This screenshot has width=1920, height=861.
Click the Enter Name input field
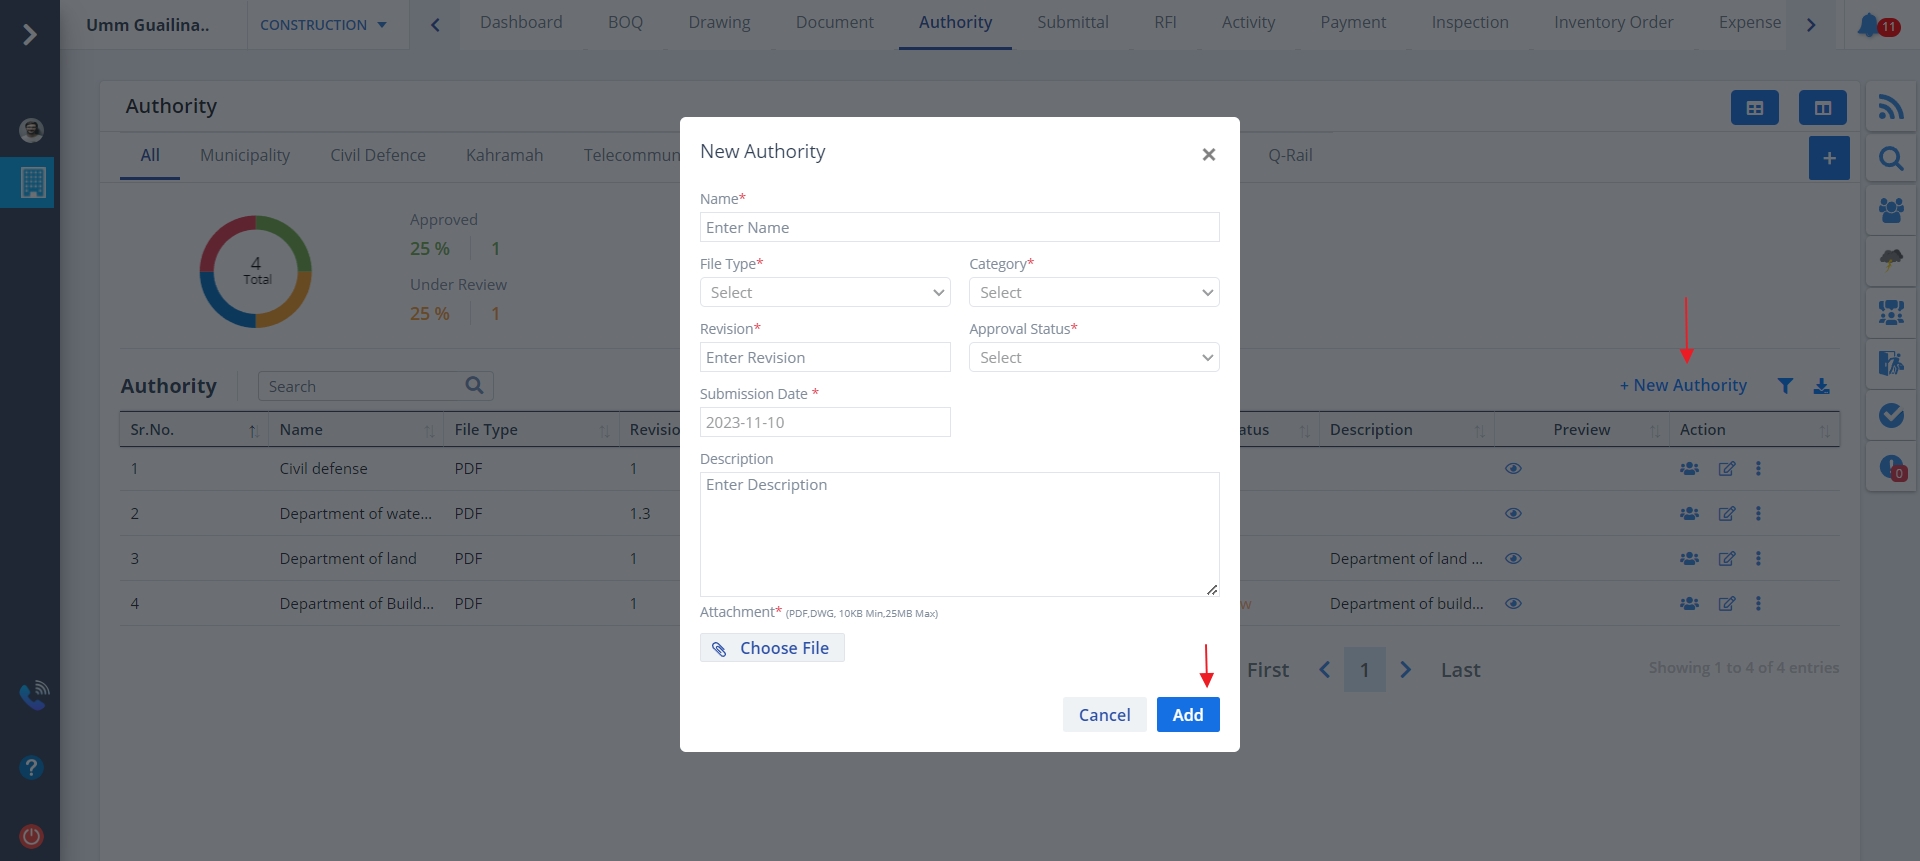[958, 228]
